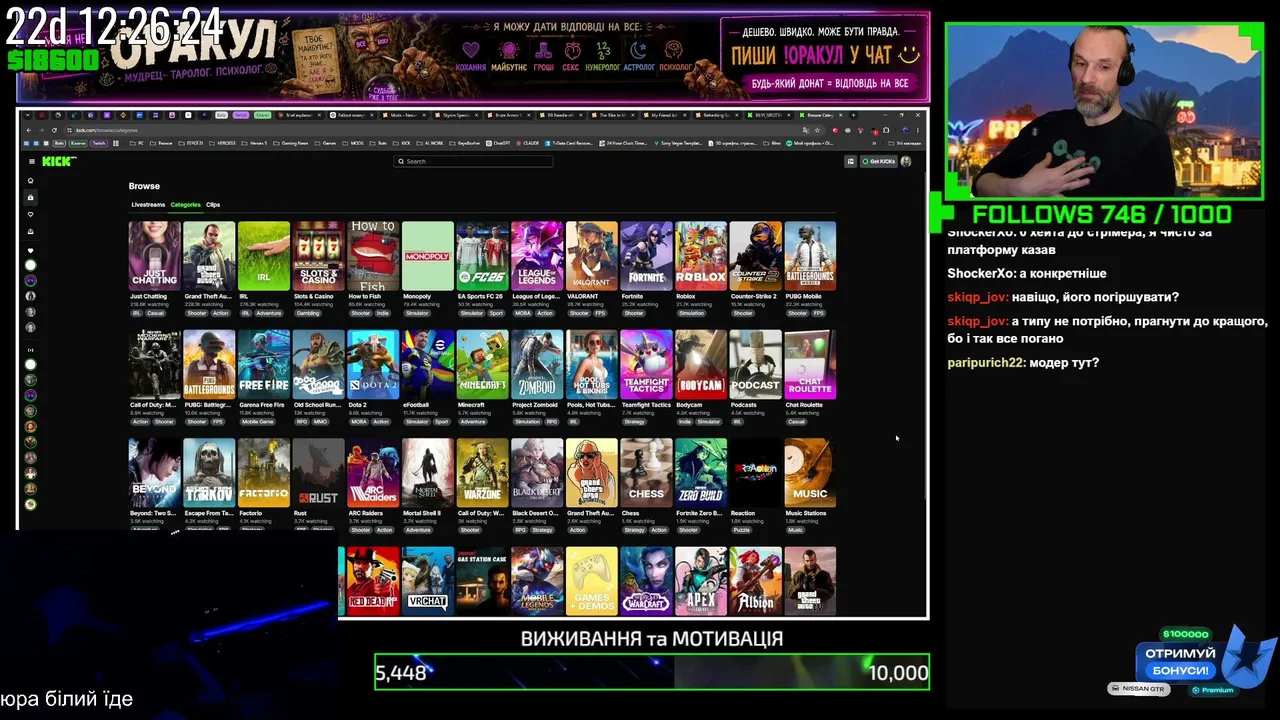Open the Minecraft category cover
Screen dimensions: 1280x720
click(x=482, y=364)
